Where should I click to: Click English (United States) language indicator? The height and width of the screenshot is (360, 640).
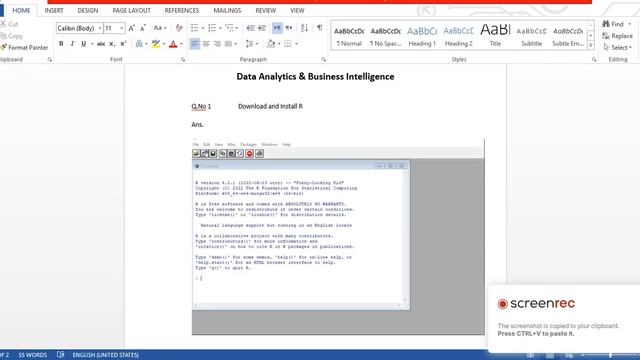point(105,355)
